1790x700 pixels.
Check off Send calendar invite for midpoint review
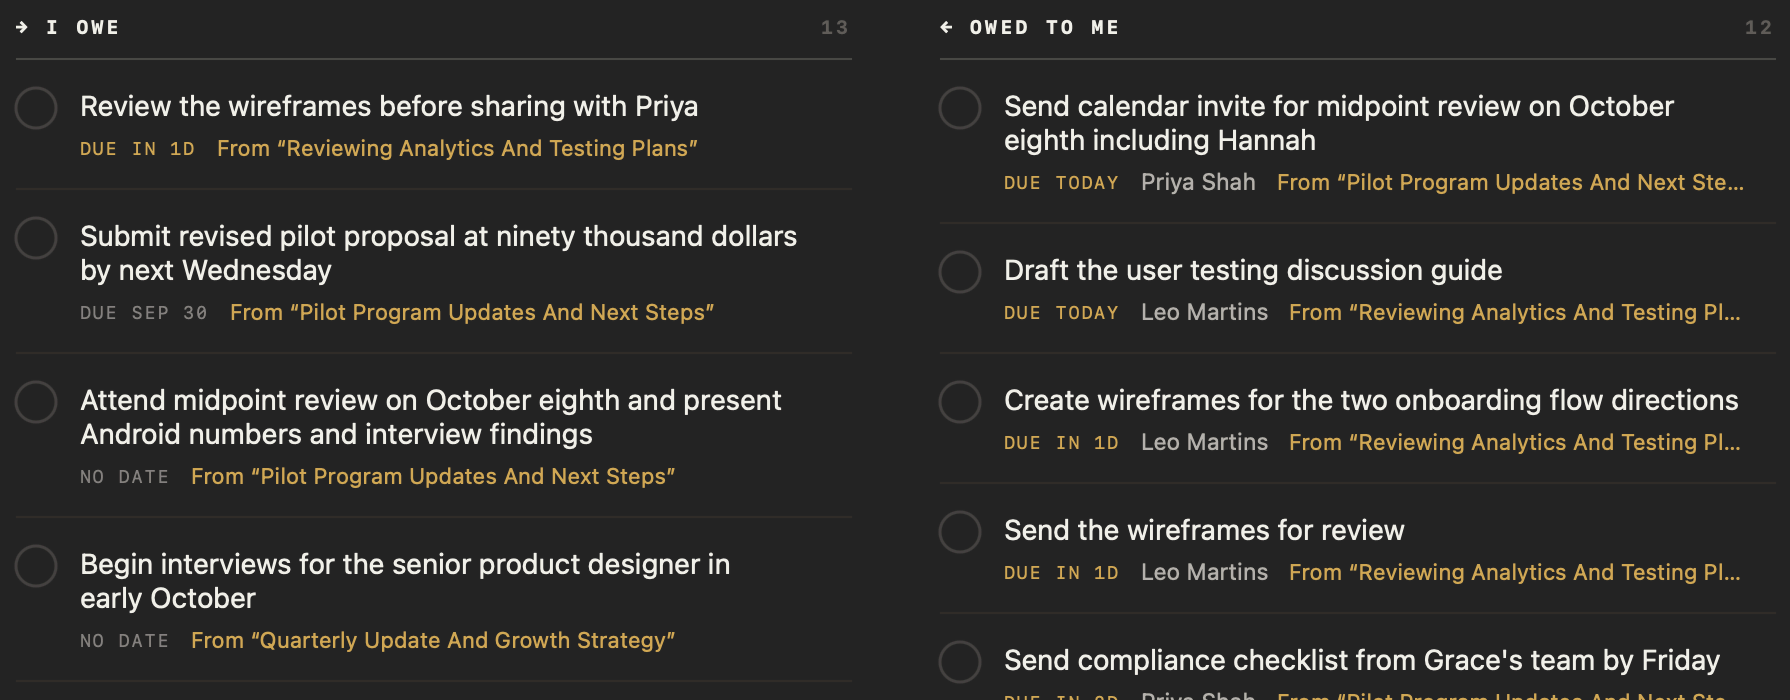tap(960, 108)
